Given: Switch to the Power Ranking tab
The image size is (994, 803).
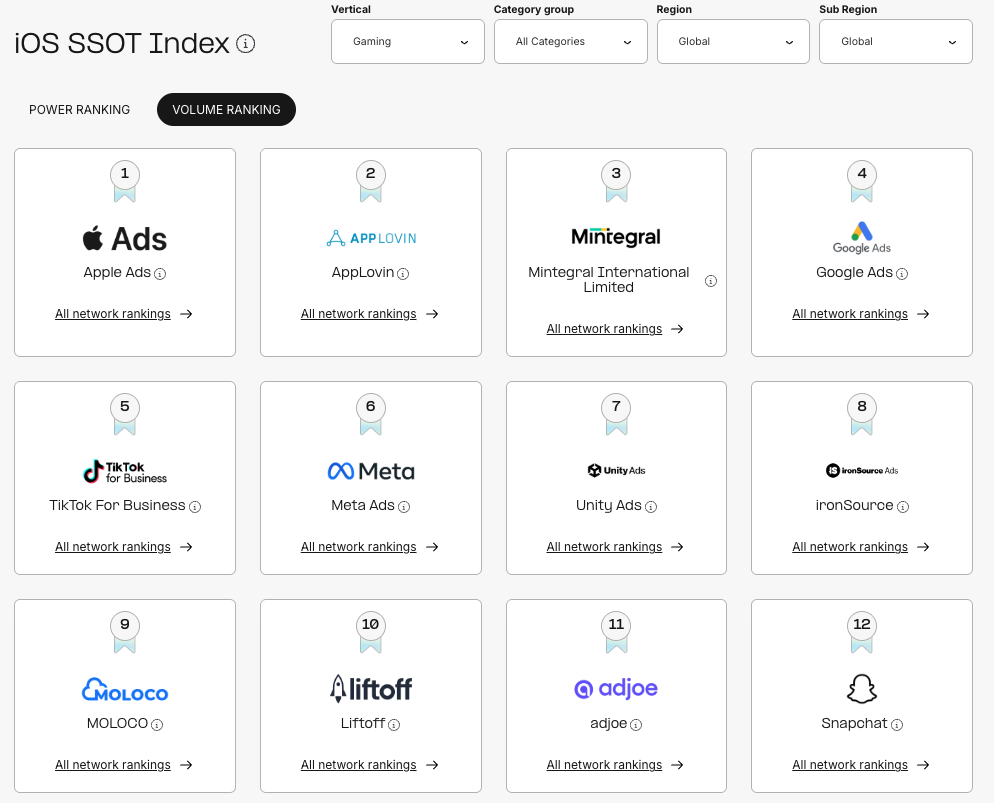Looking at the screenshot, I should click(x=80, y=110).
